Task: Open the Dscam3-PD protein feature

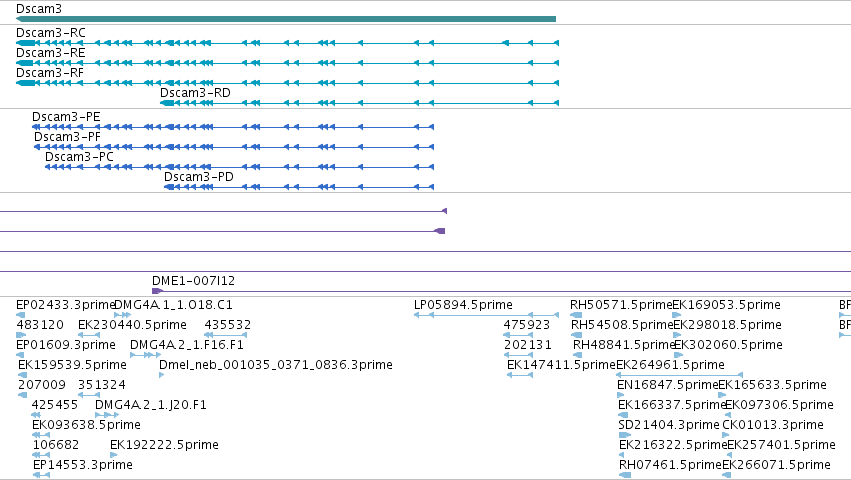Action: pos(299,187)
